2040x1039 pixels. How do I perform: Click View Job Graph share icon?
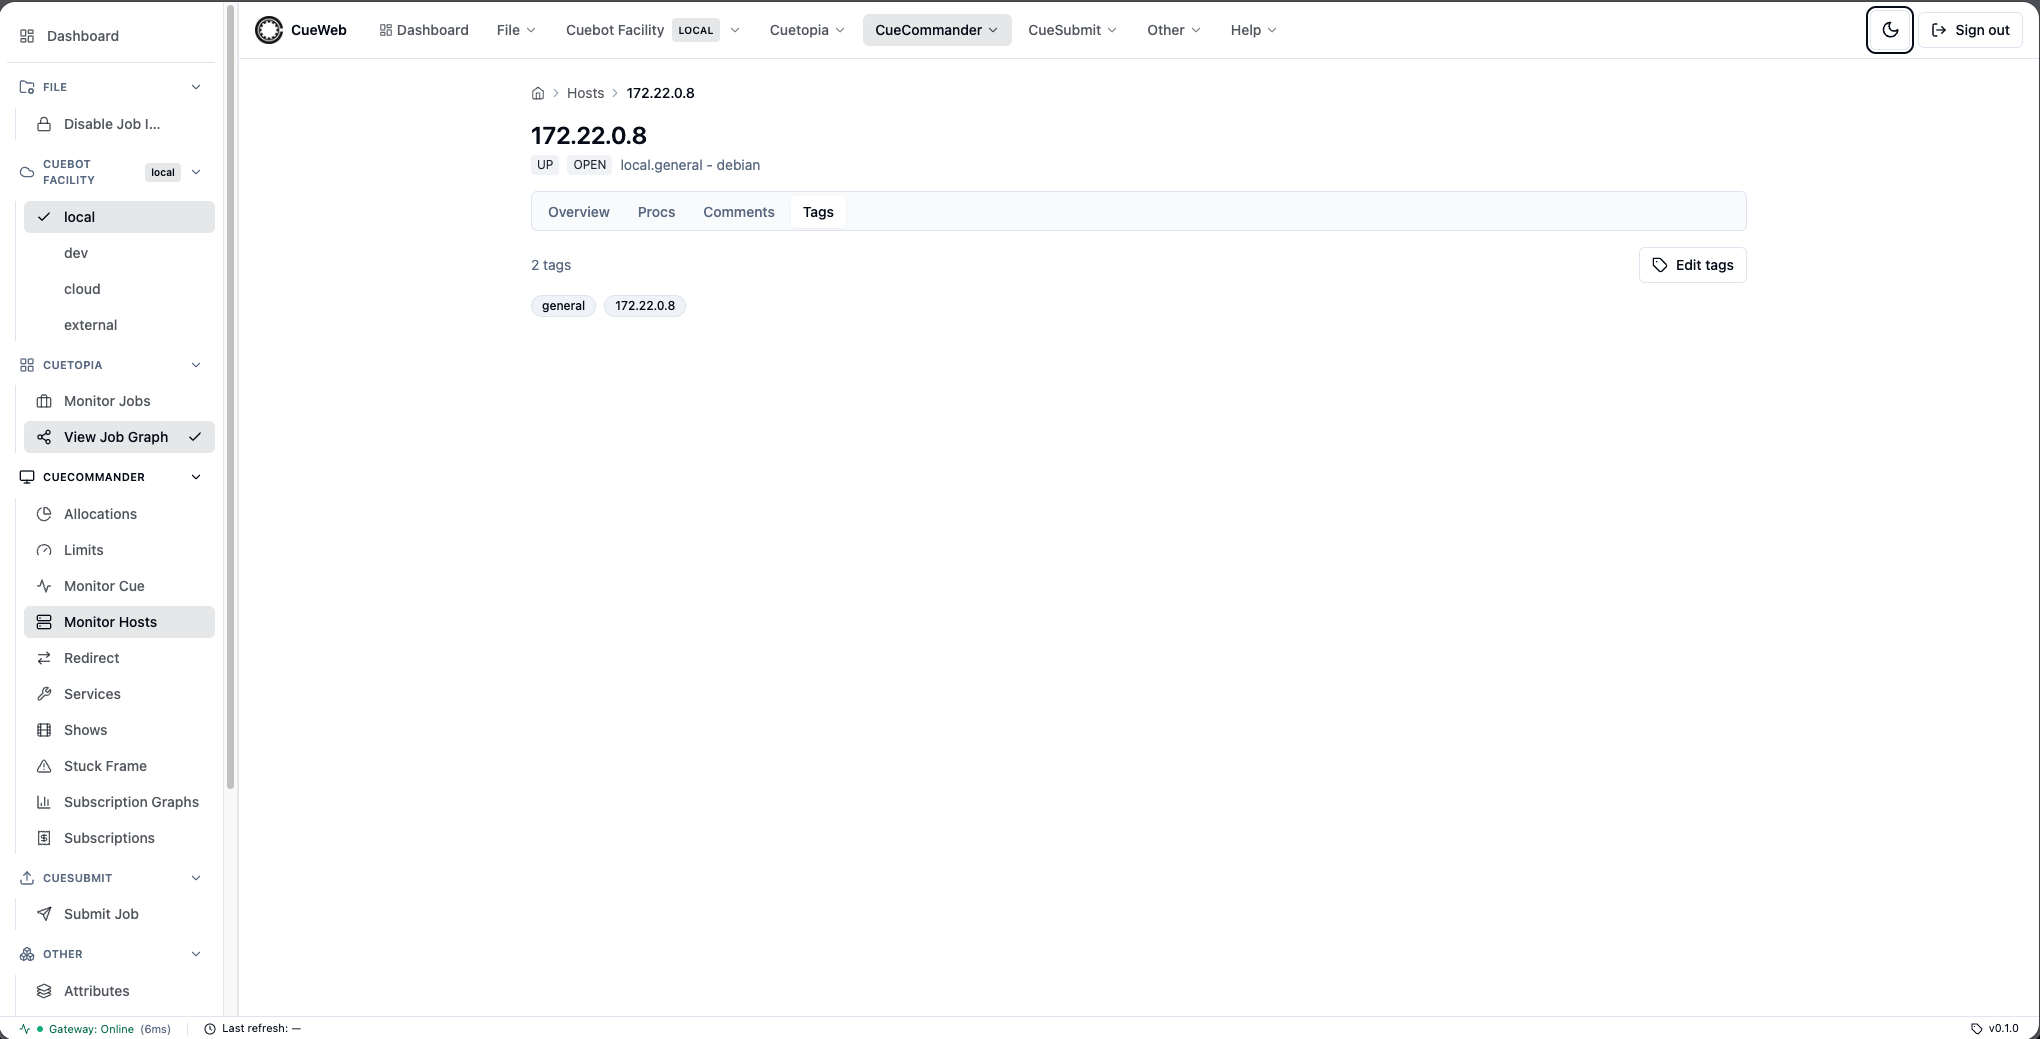44,437
